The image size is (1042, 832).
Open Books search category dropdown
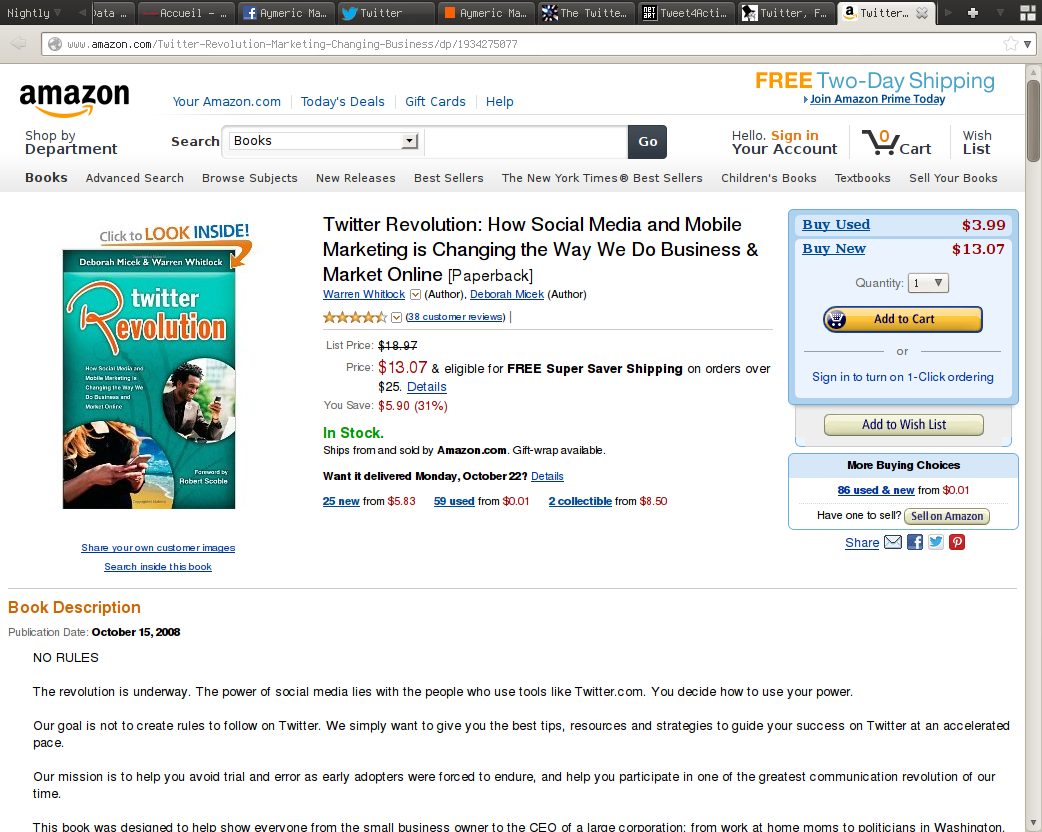(x=324, y=141)
